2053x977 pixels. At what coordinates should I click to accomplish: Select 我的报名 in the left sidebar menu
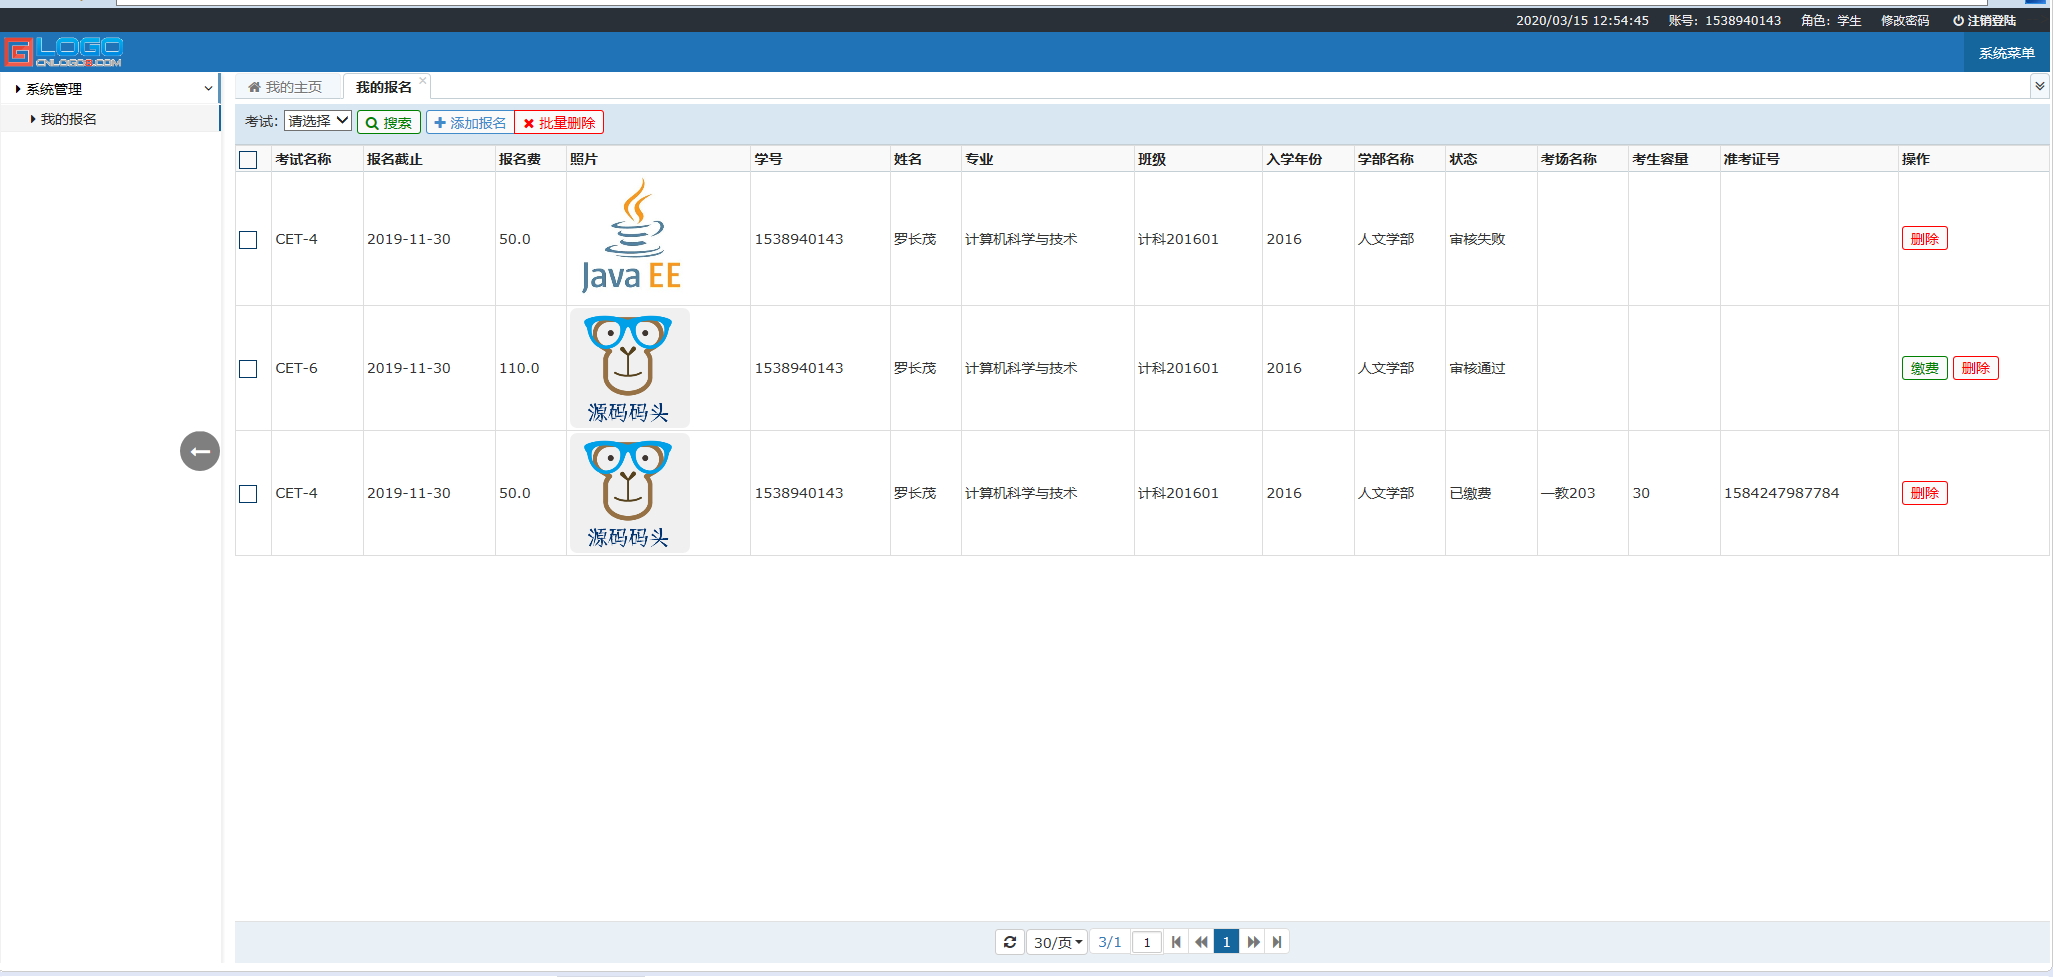(x=68, y=118)
